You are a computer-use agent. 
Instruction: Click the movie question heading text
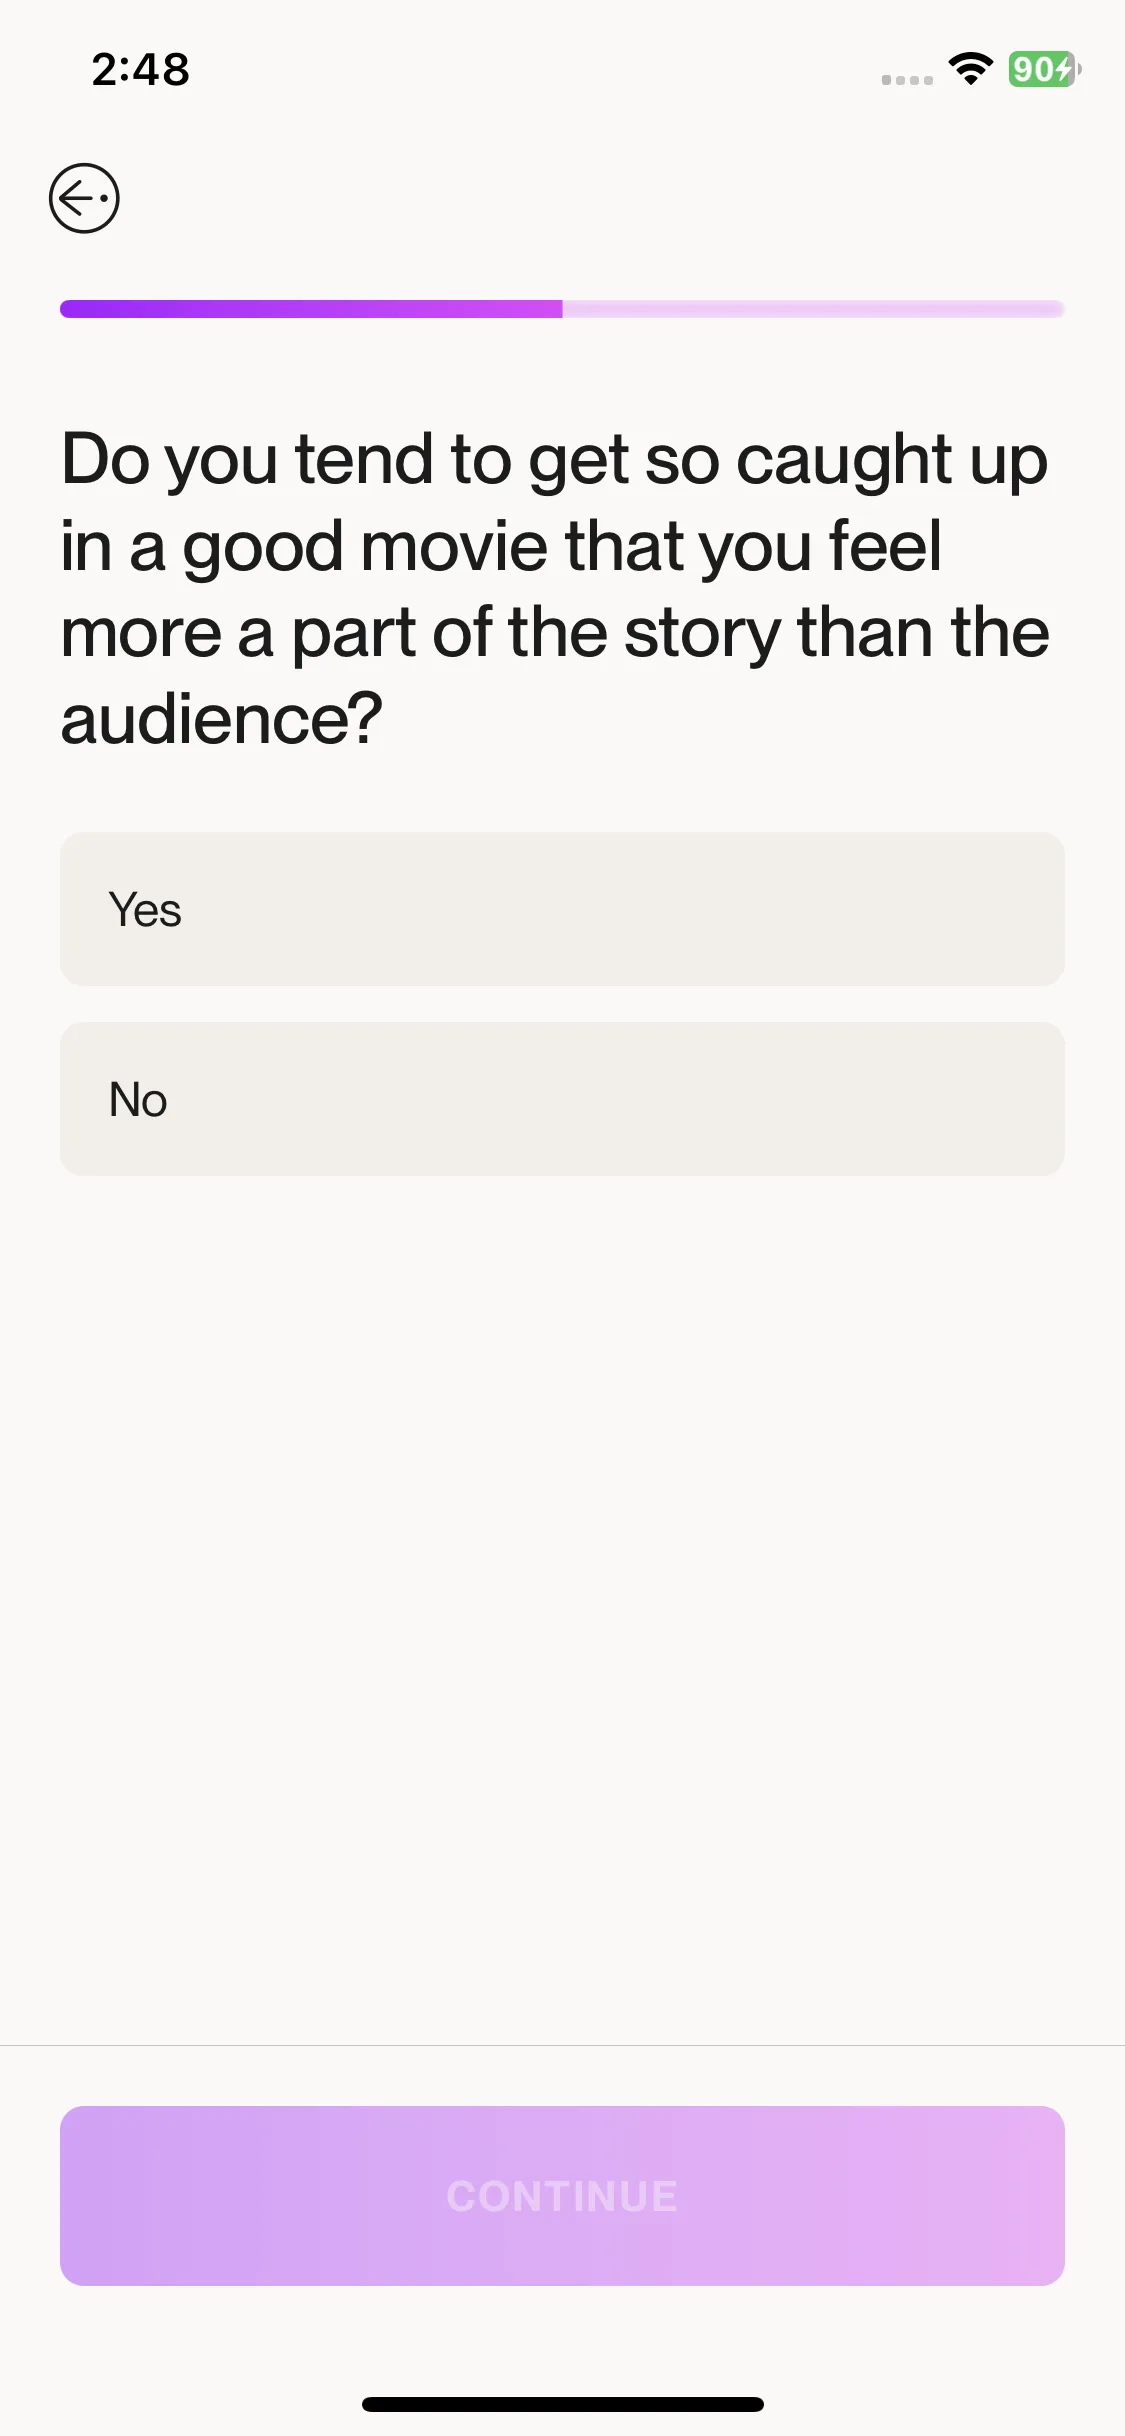556,589
